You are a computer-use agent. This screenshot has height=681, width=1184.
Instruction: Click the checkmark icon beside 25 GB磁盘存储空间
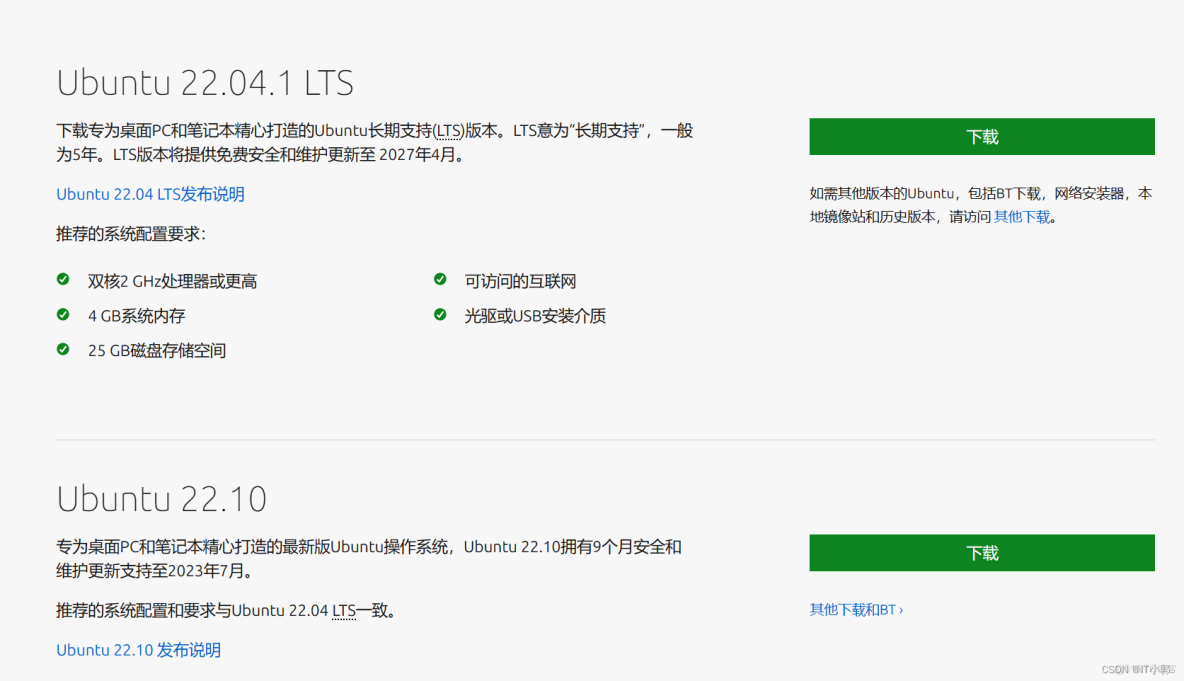click(63, 350)
